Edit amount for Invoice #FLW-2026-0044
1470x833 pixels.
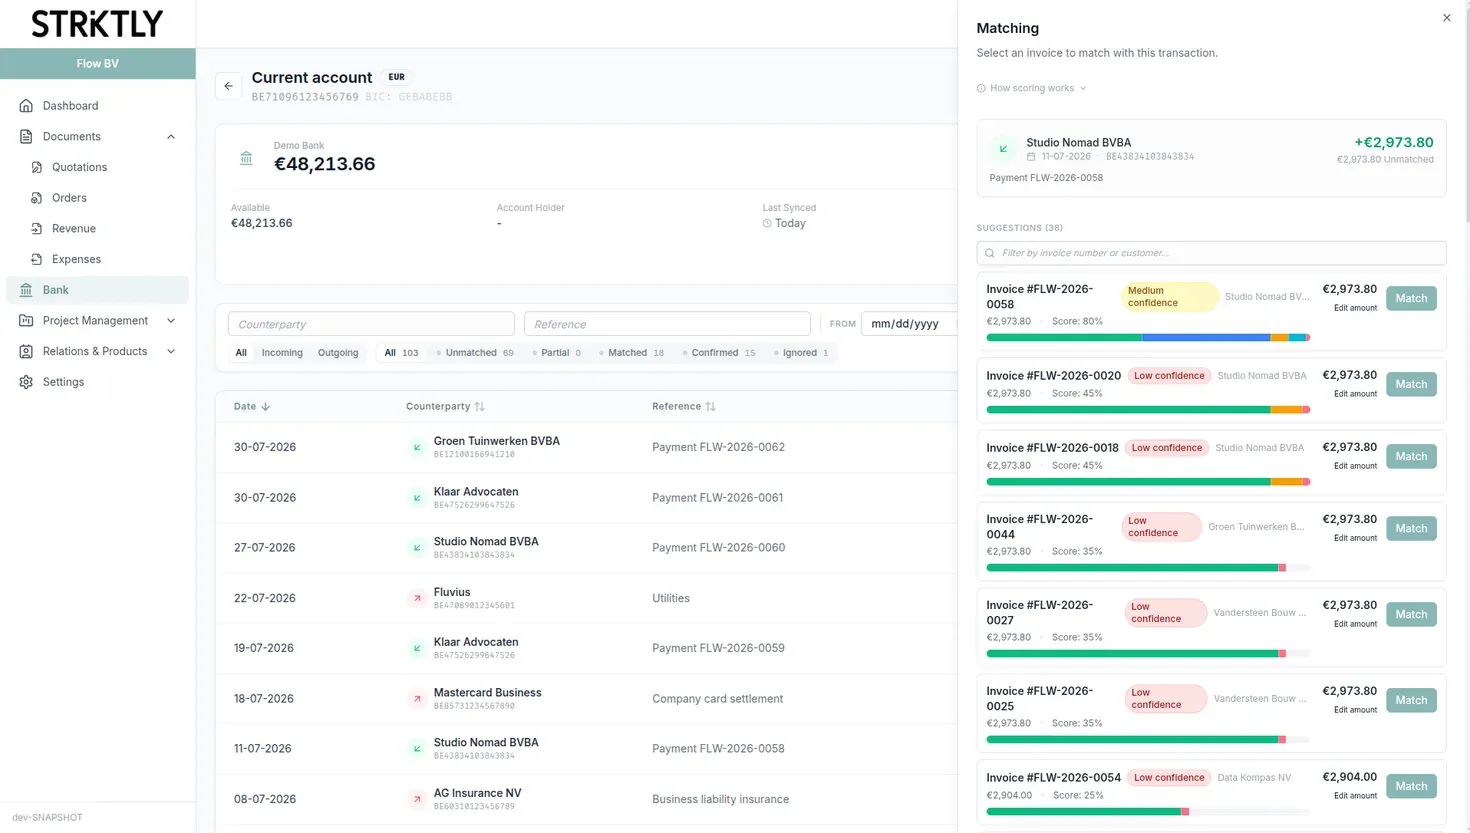(x=1355, y=538)
